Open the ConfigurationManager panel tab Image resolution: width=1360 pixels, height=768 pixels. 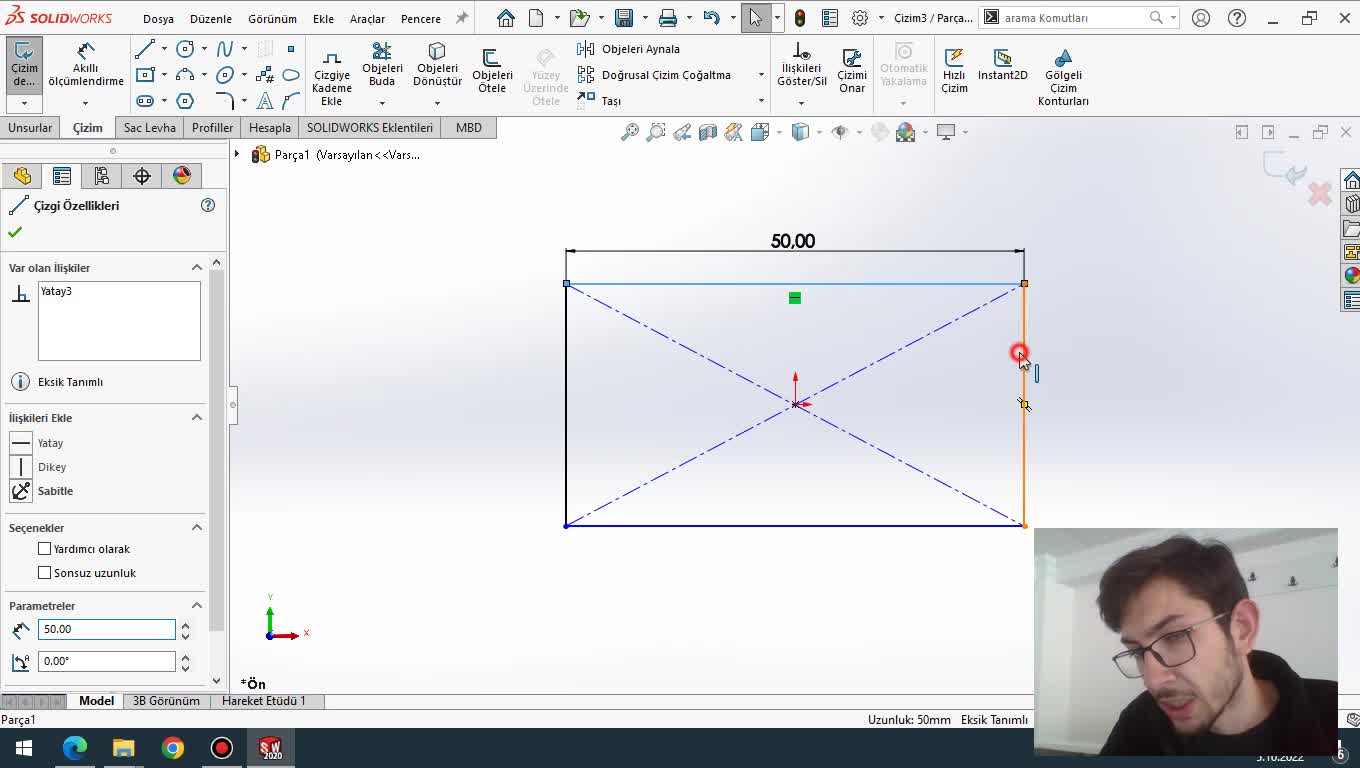coord(102,176)
